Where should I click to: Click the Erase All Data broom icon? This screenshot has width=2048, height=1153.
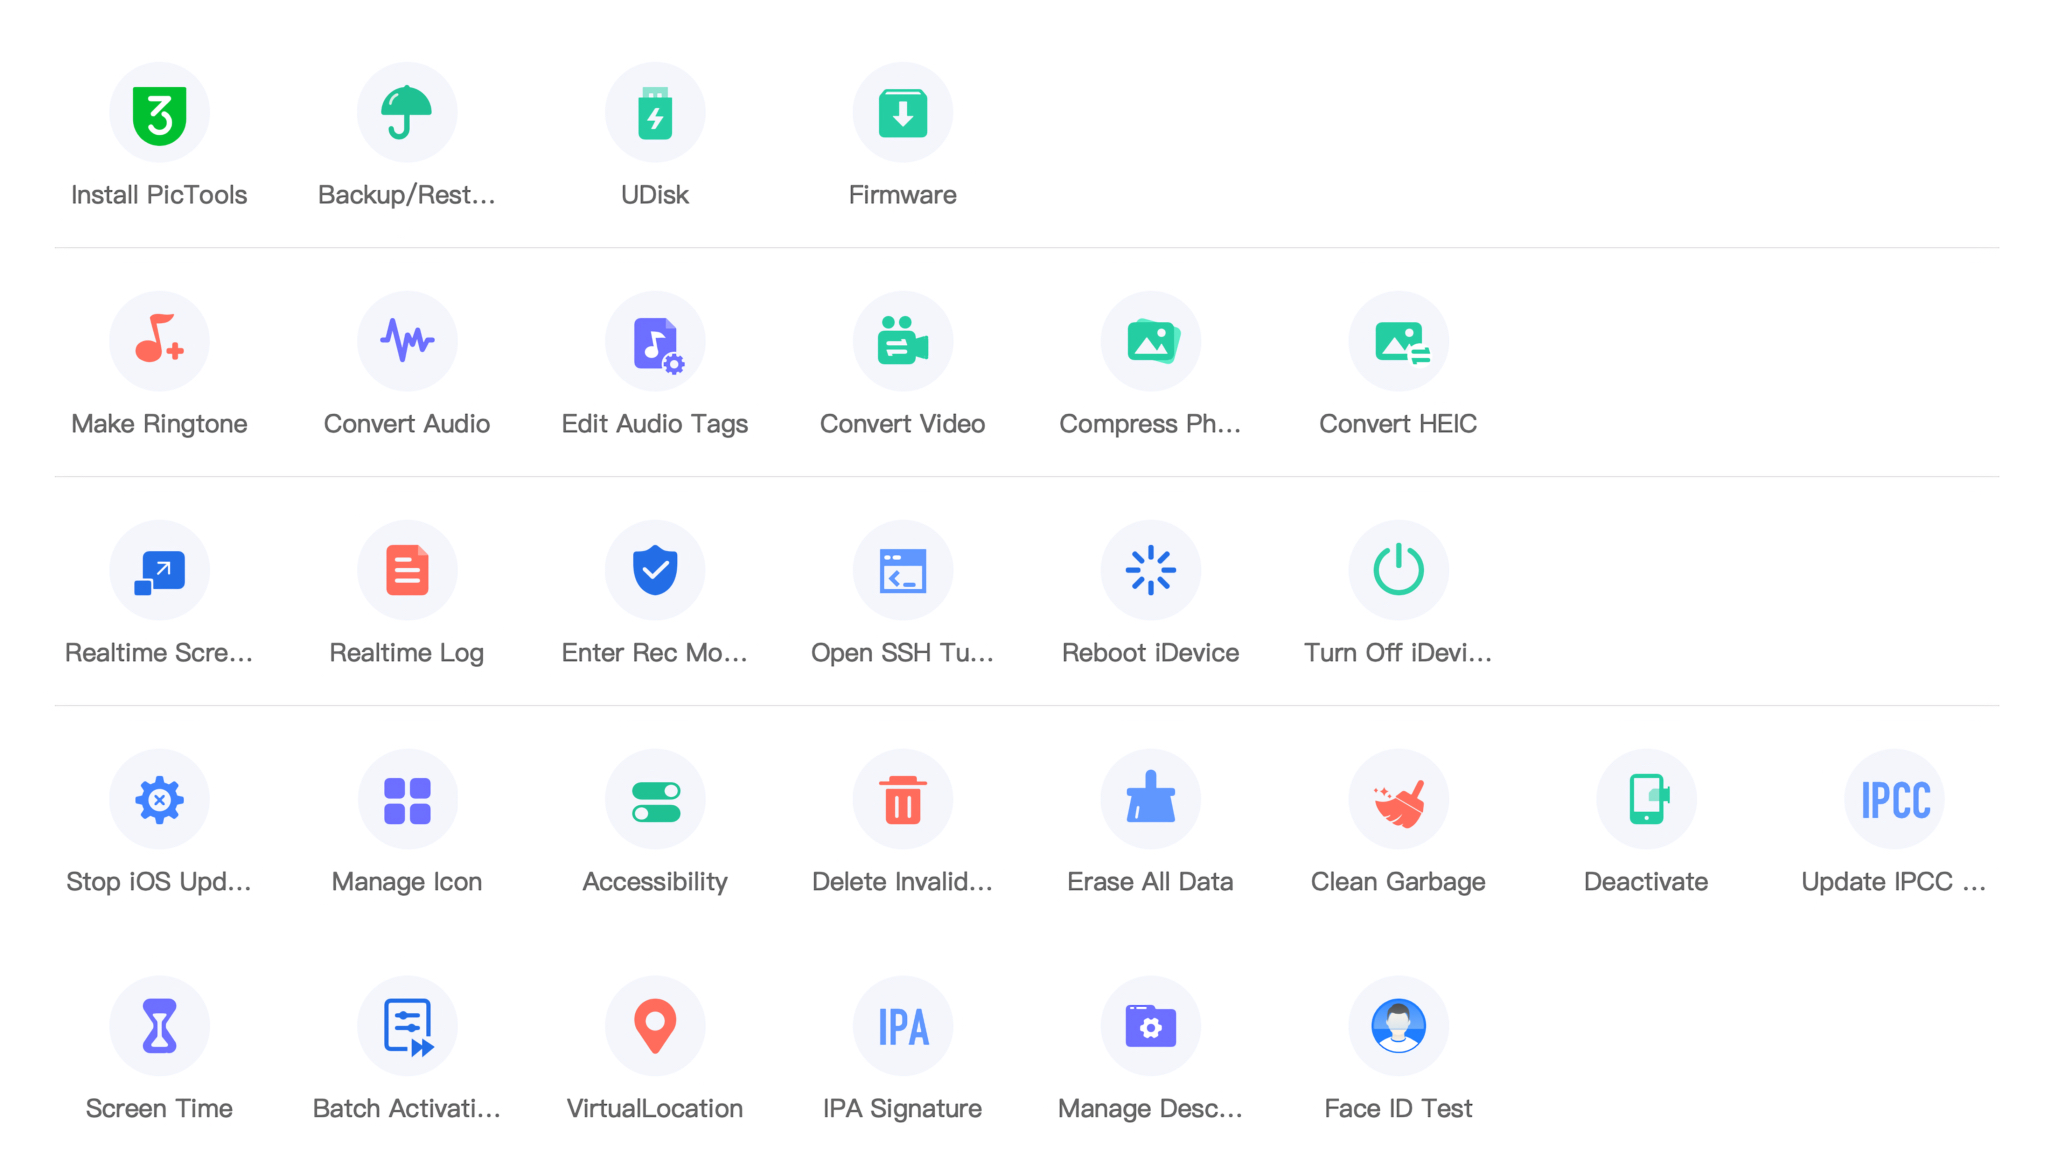(x=1151, y=799)
